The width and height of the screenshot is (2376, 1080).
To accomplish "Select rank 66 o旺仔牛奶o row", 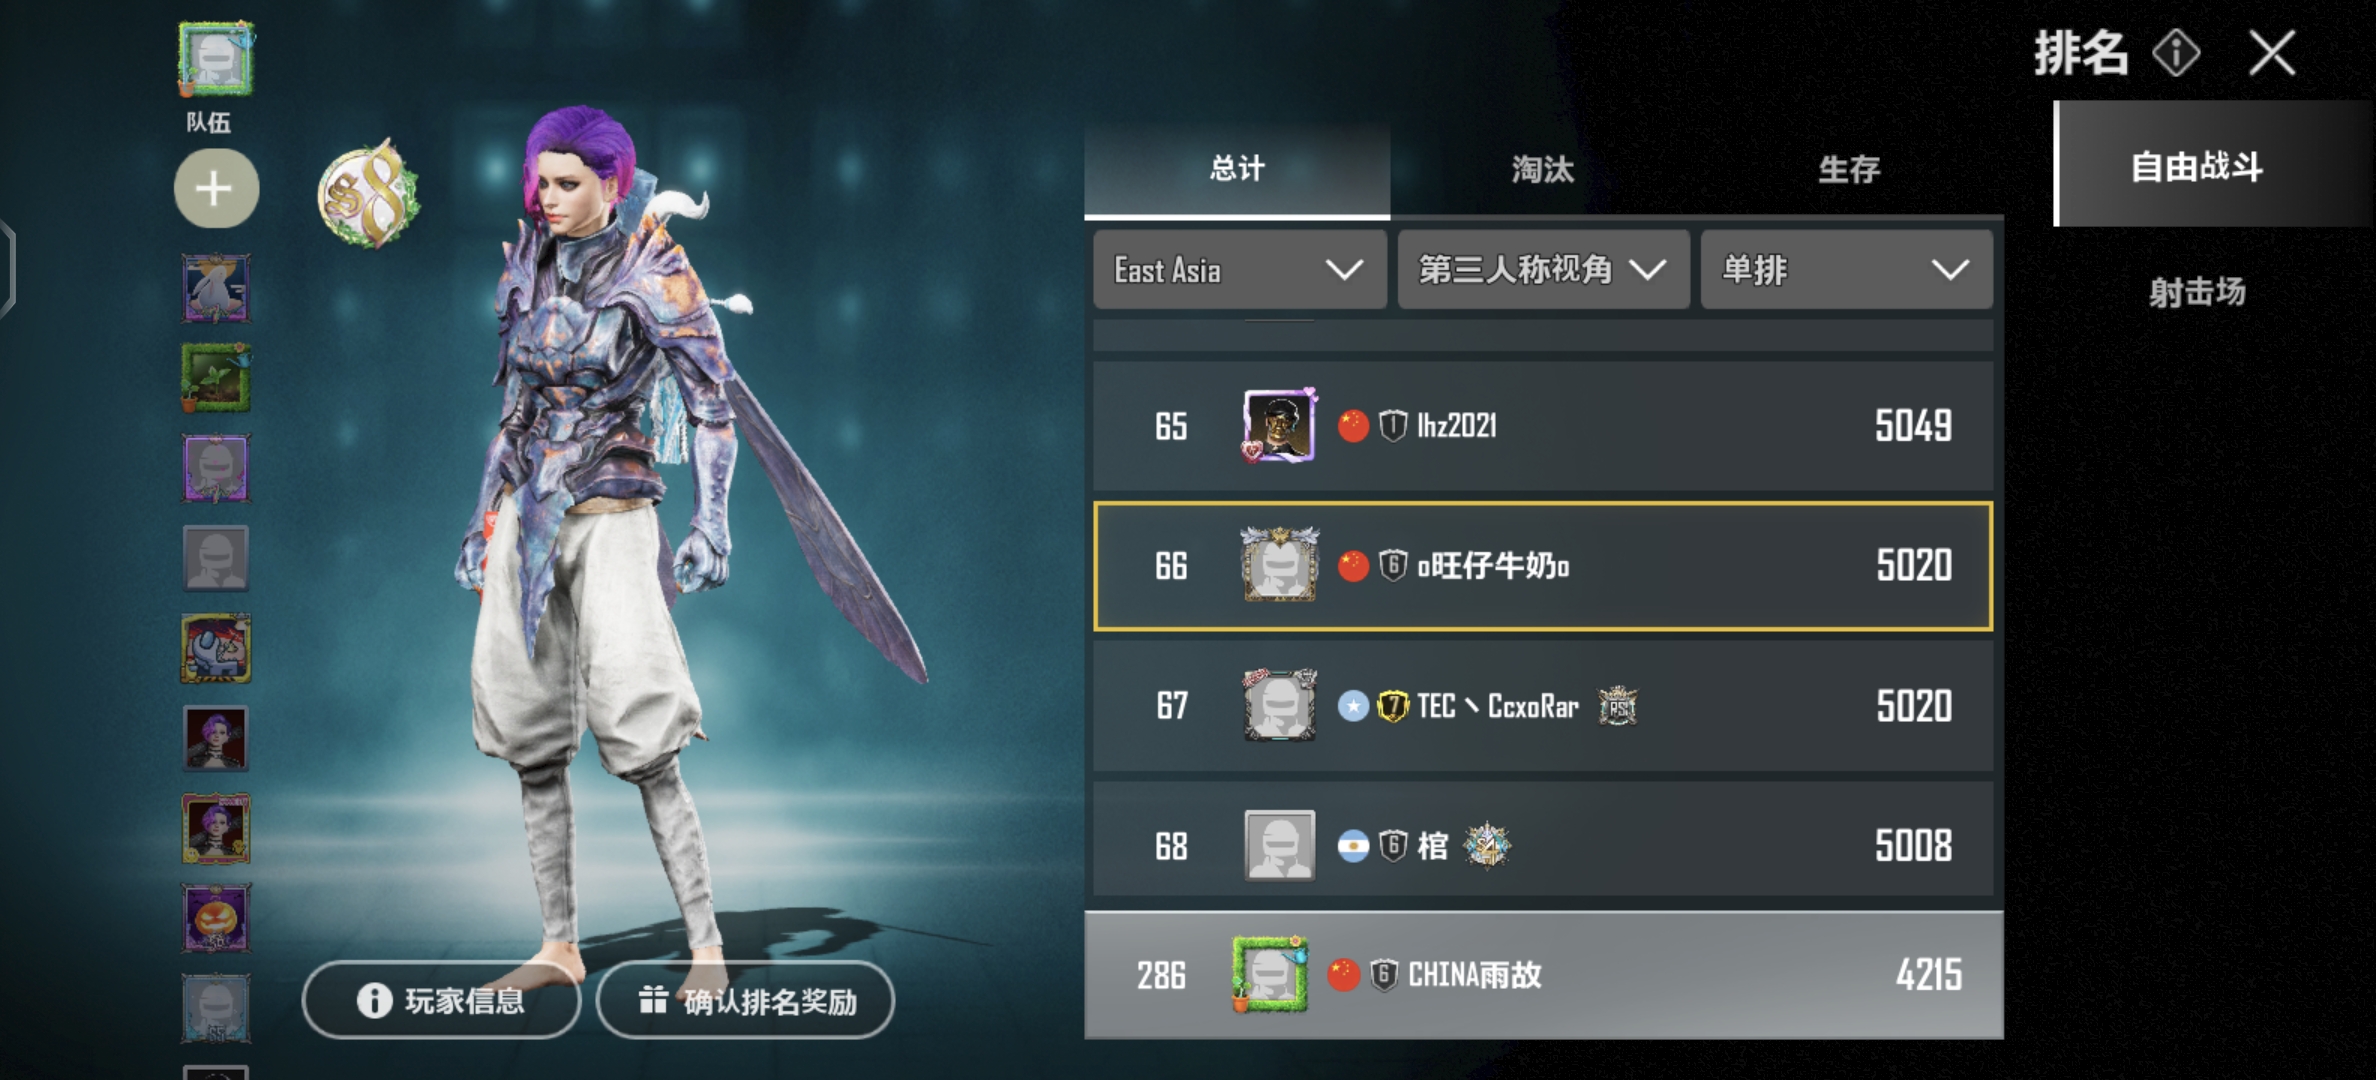I will click(x=1543, y=566).
